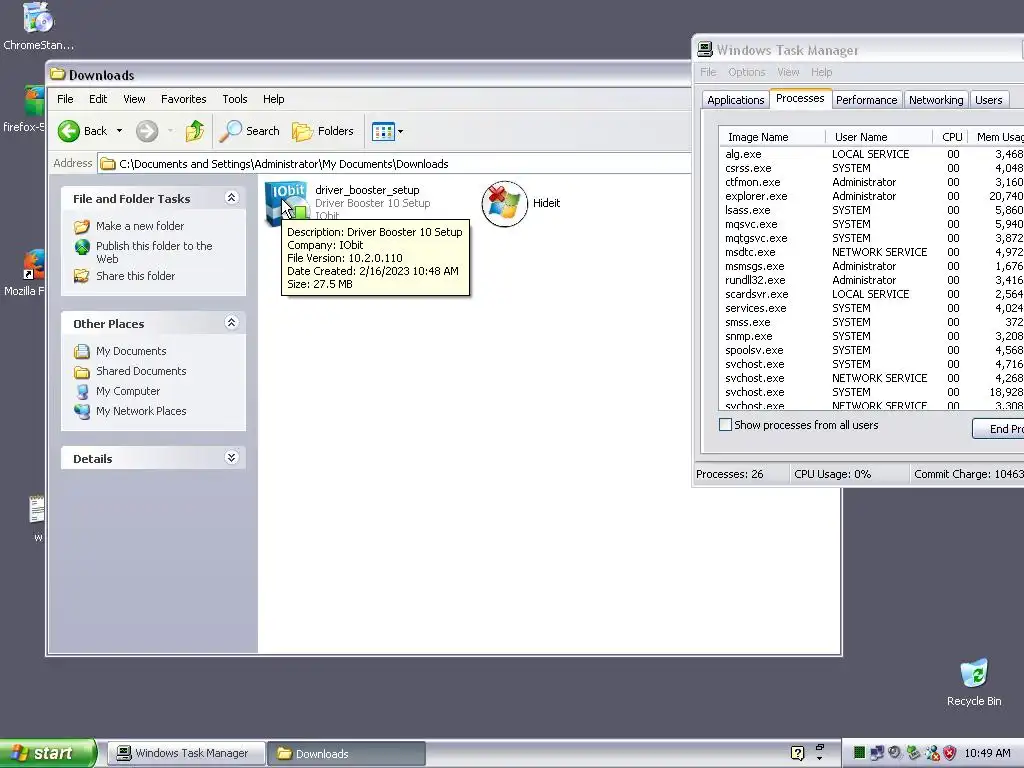Click red security shield tray icon

950,753
